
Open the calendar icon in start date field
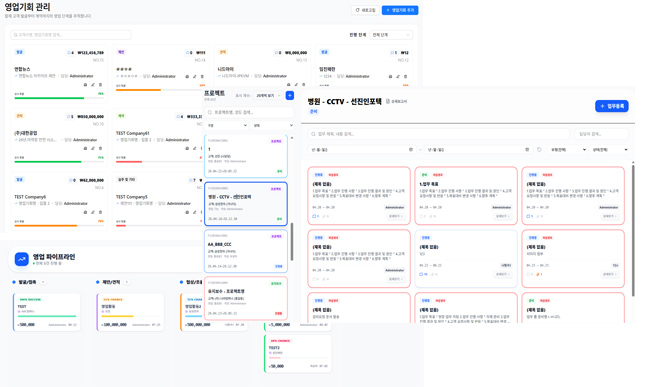click(x=411, y=150)
